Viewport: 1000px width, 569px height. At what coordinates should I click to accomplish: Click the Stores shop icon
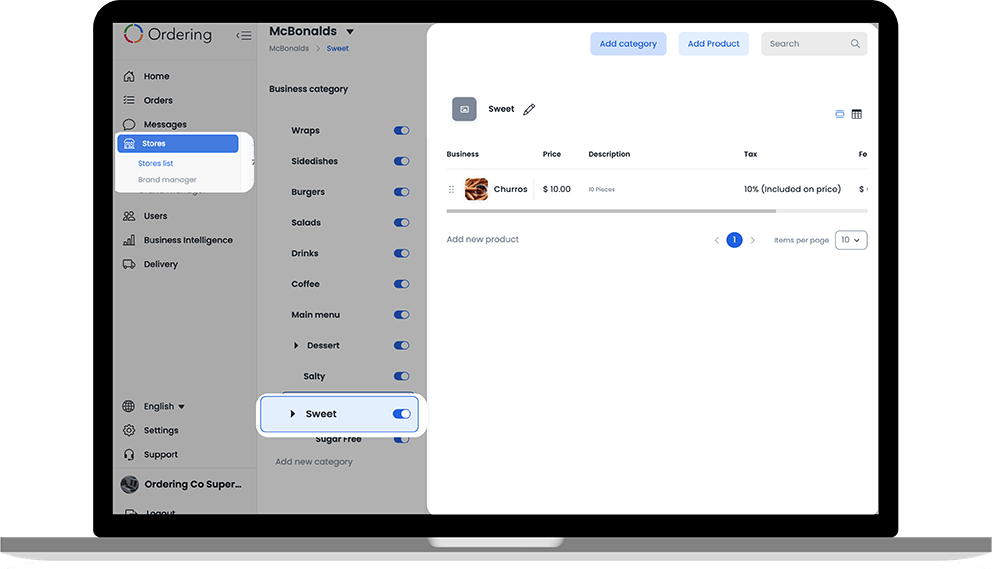pyautogui.click(x=129, y=144)
